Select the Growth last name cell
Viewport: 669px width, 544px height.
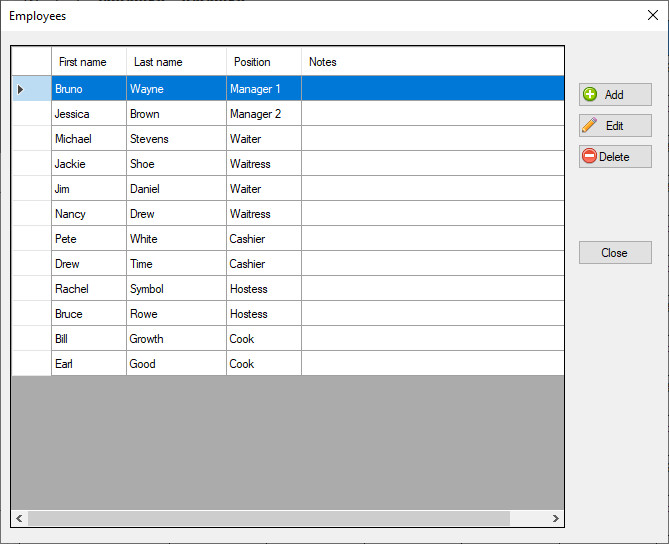(176, 339)
